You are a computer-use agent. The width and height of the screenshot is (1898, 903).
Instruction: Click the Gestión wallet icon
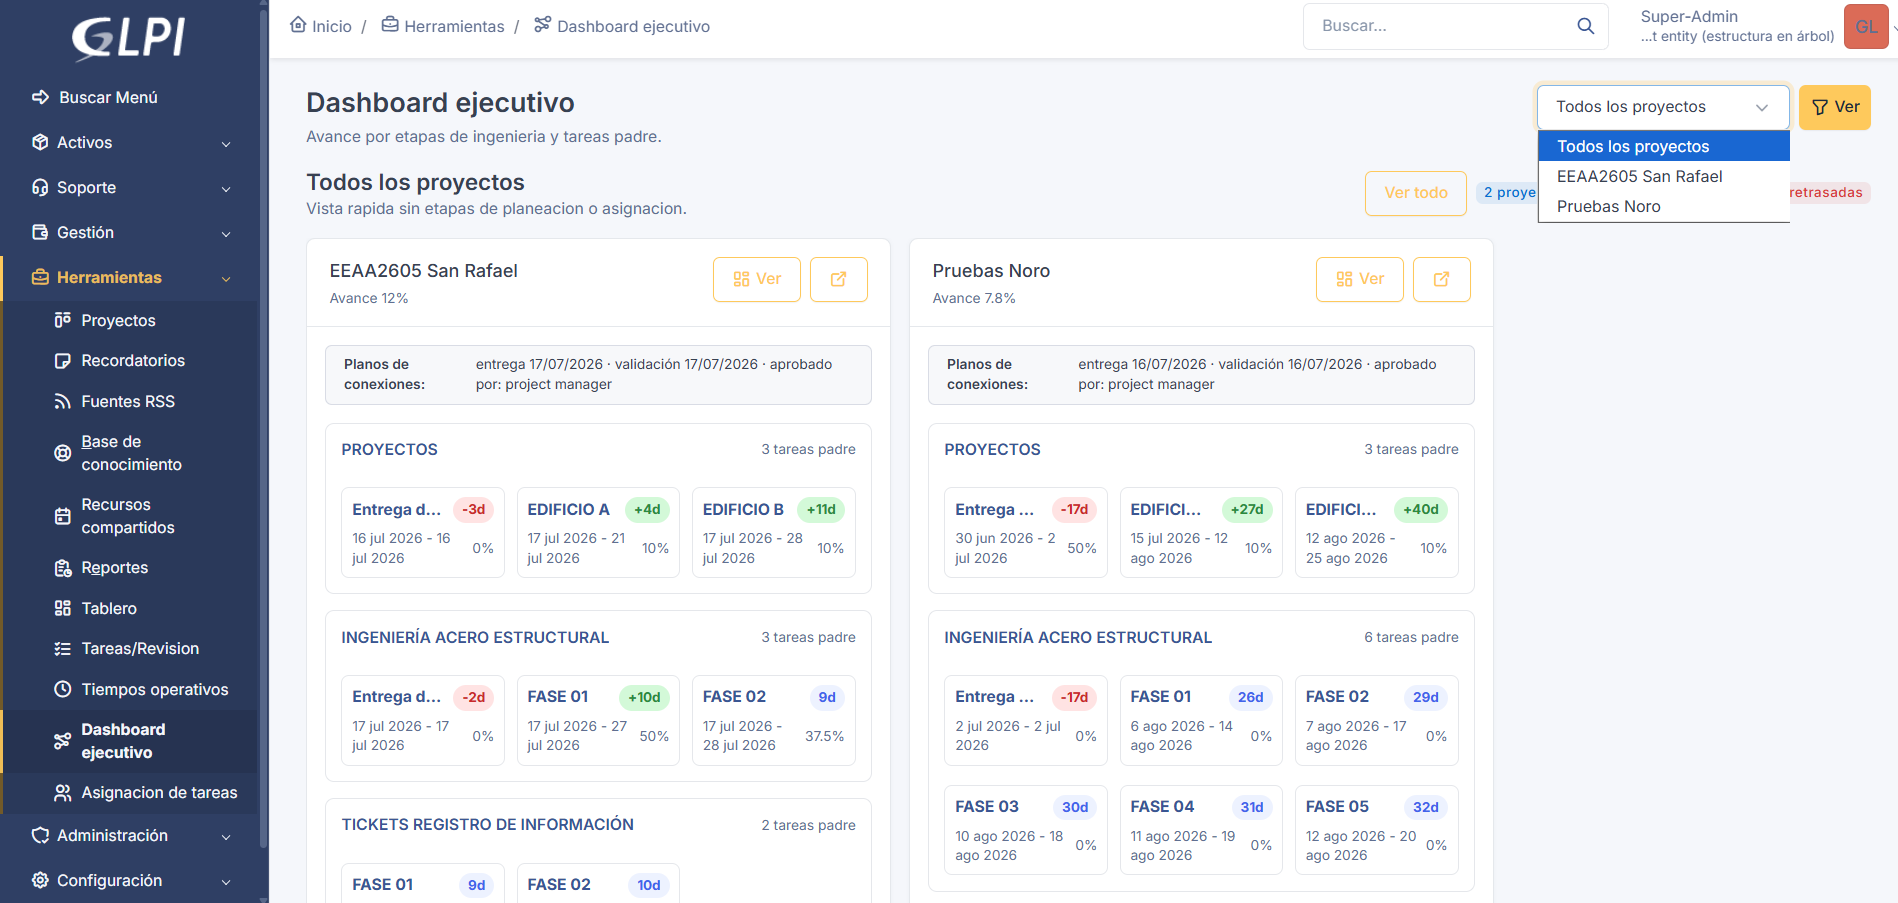(40, 232)
